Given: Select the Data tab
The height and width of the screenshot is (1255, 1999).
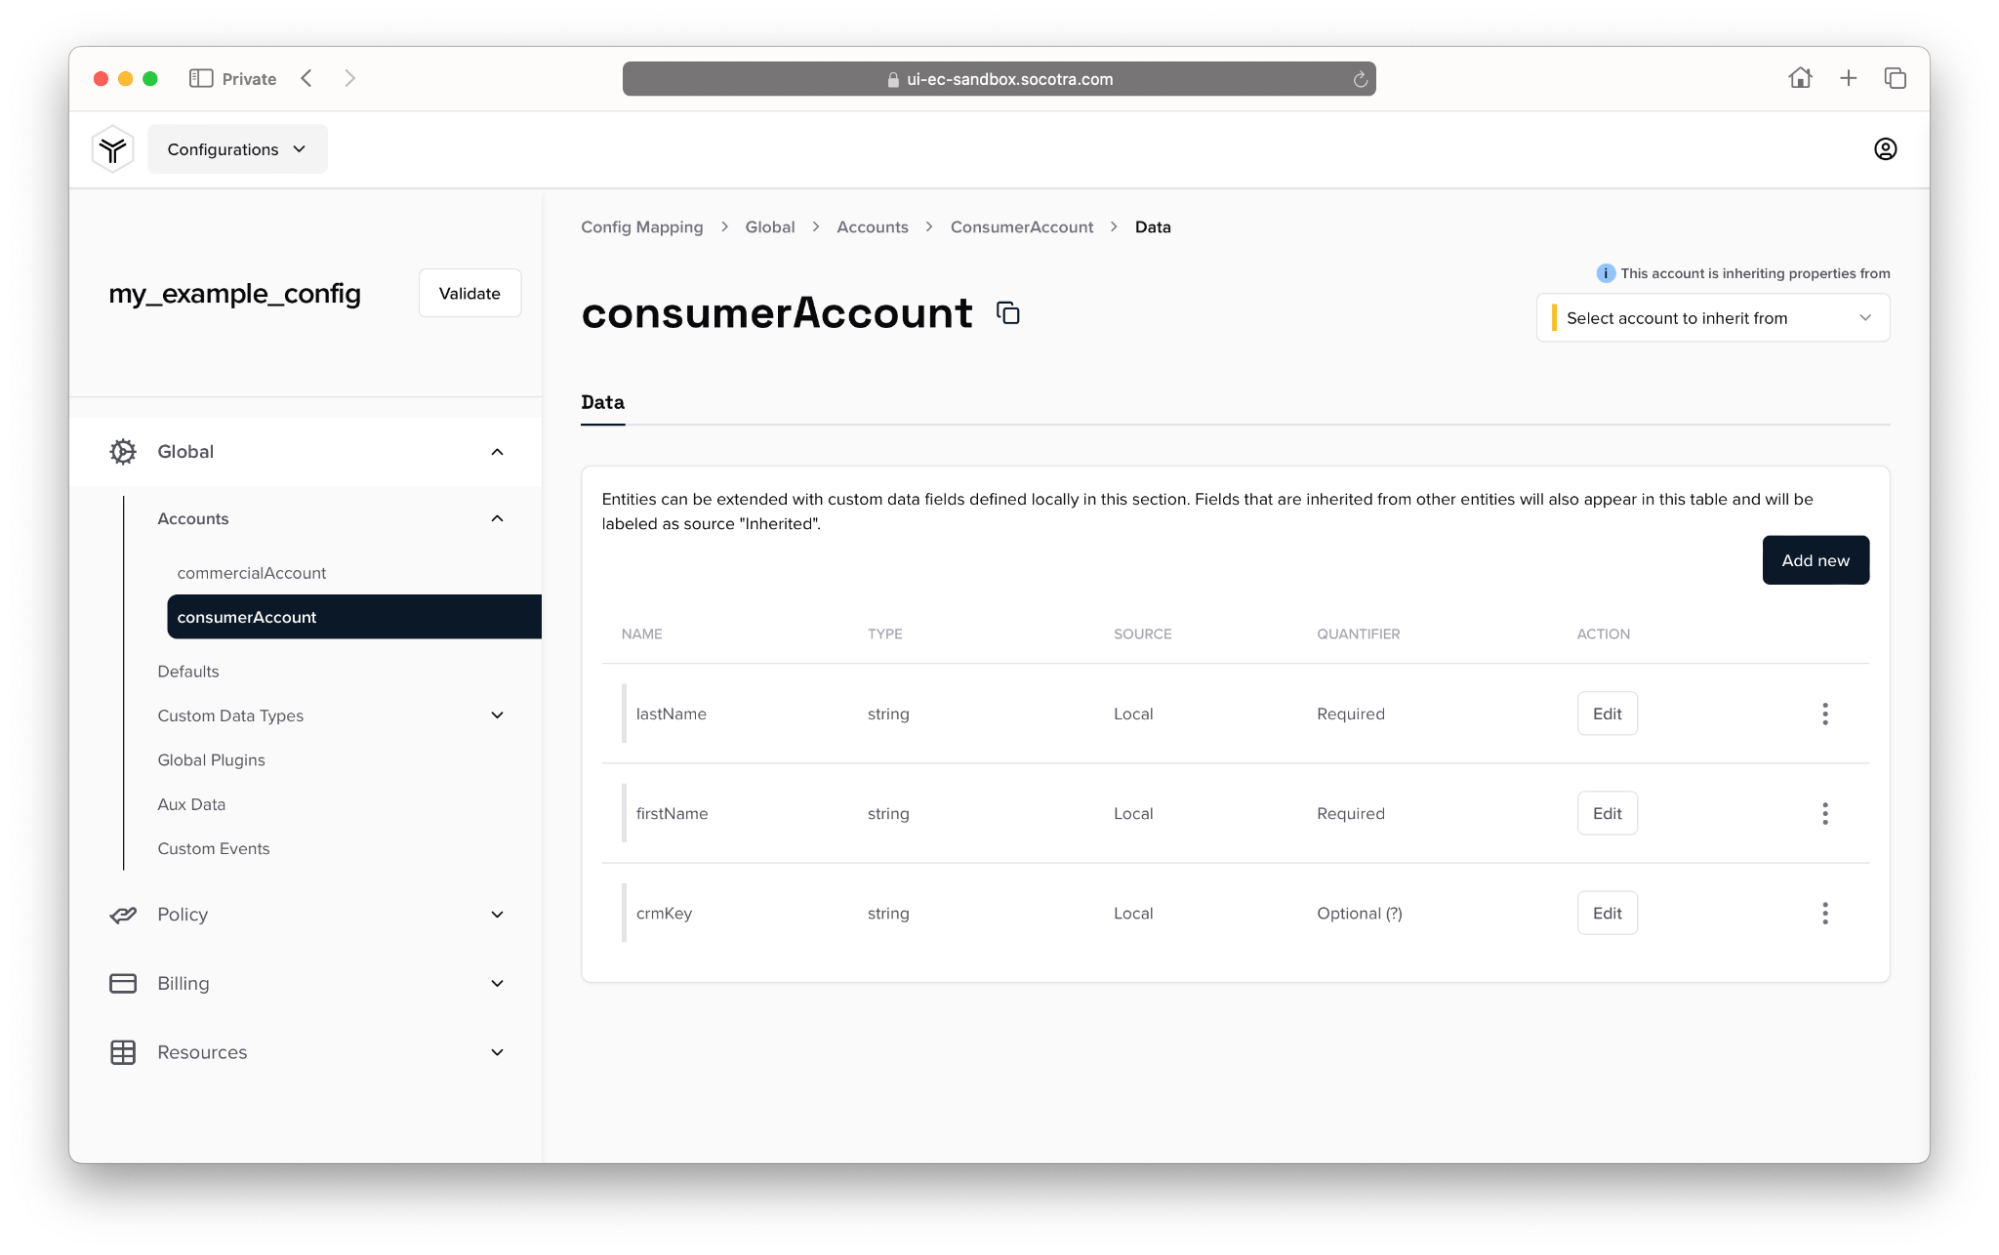Looking at the screenshot, I should [x=602, y=402].
